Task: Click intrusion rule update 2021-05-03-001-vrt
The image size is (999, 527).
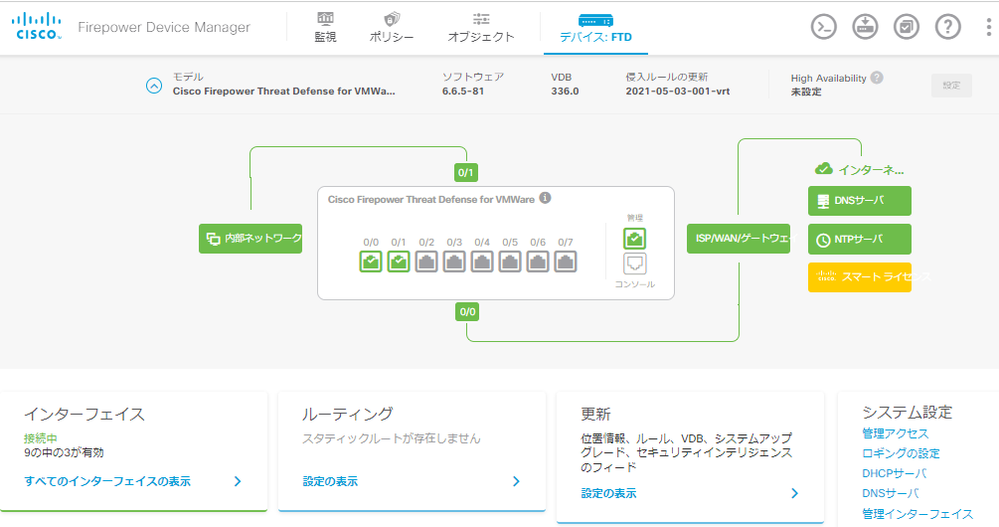Action: (x=677, y=91)
